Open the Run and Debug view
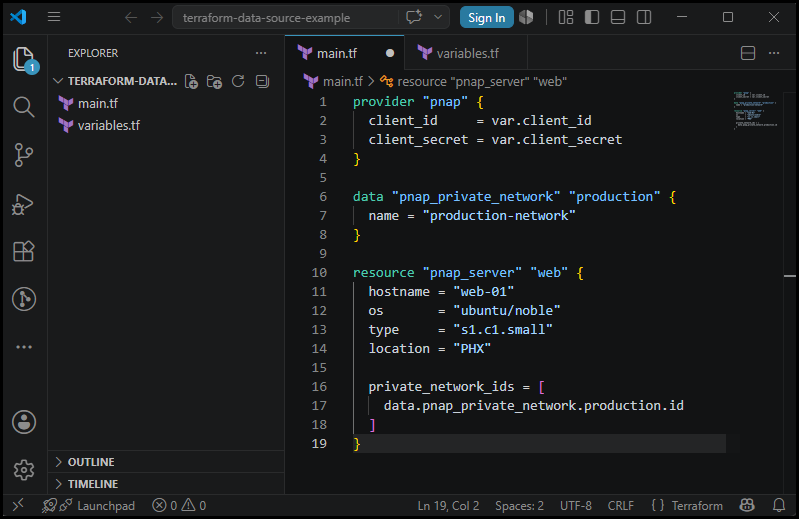This screenshot has height=519, width=799. point(22,204)
